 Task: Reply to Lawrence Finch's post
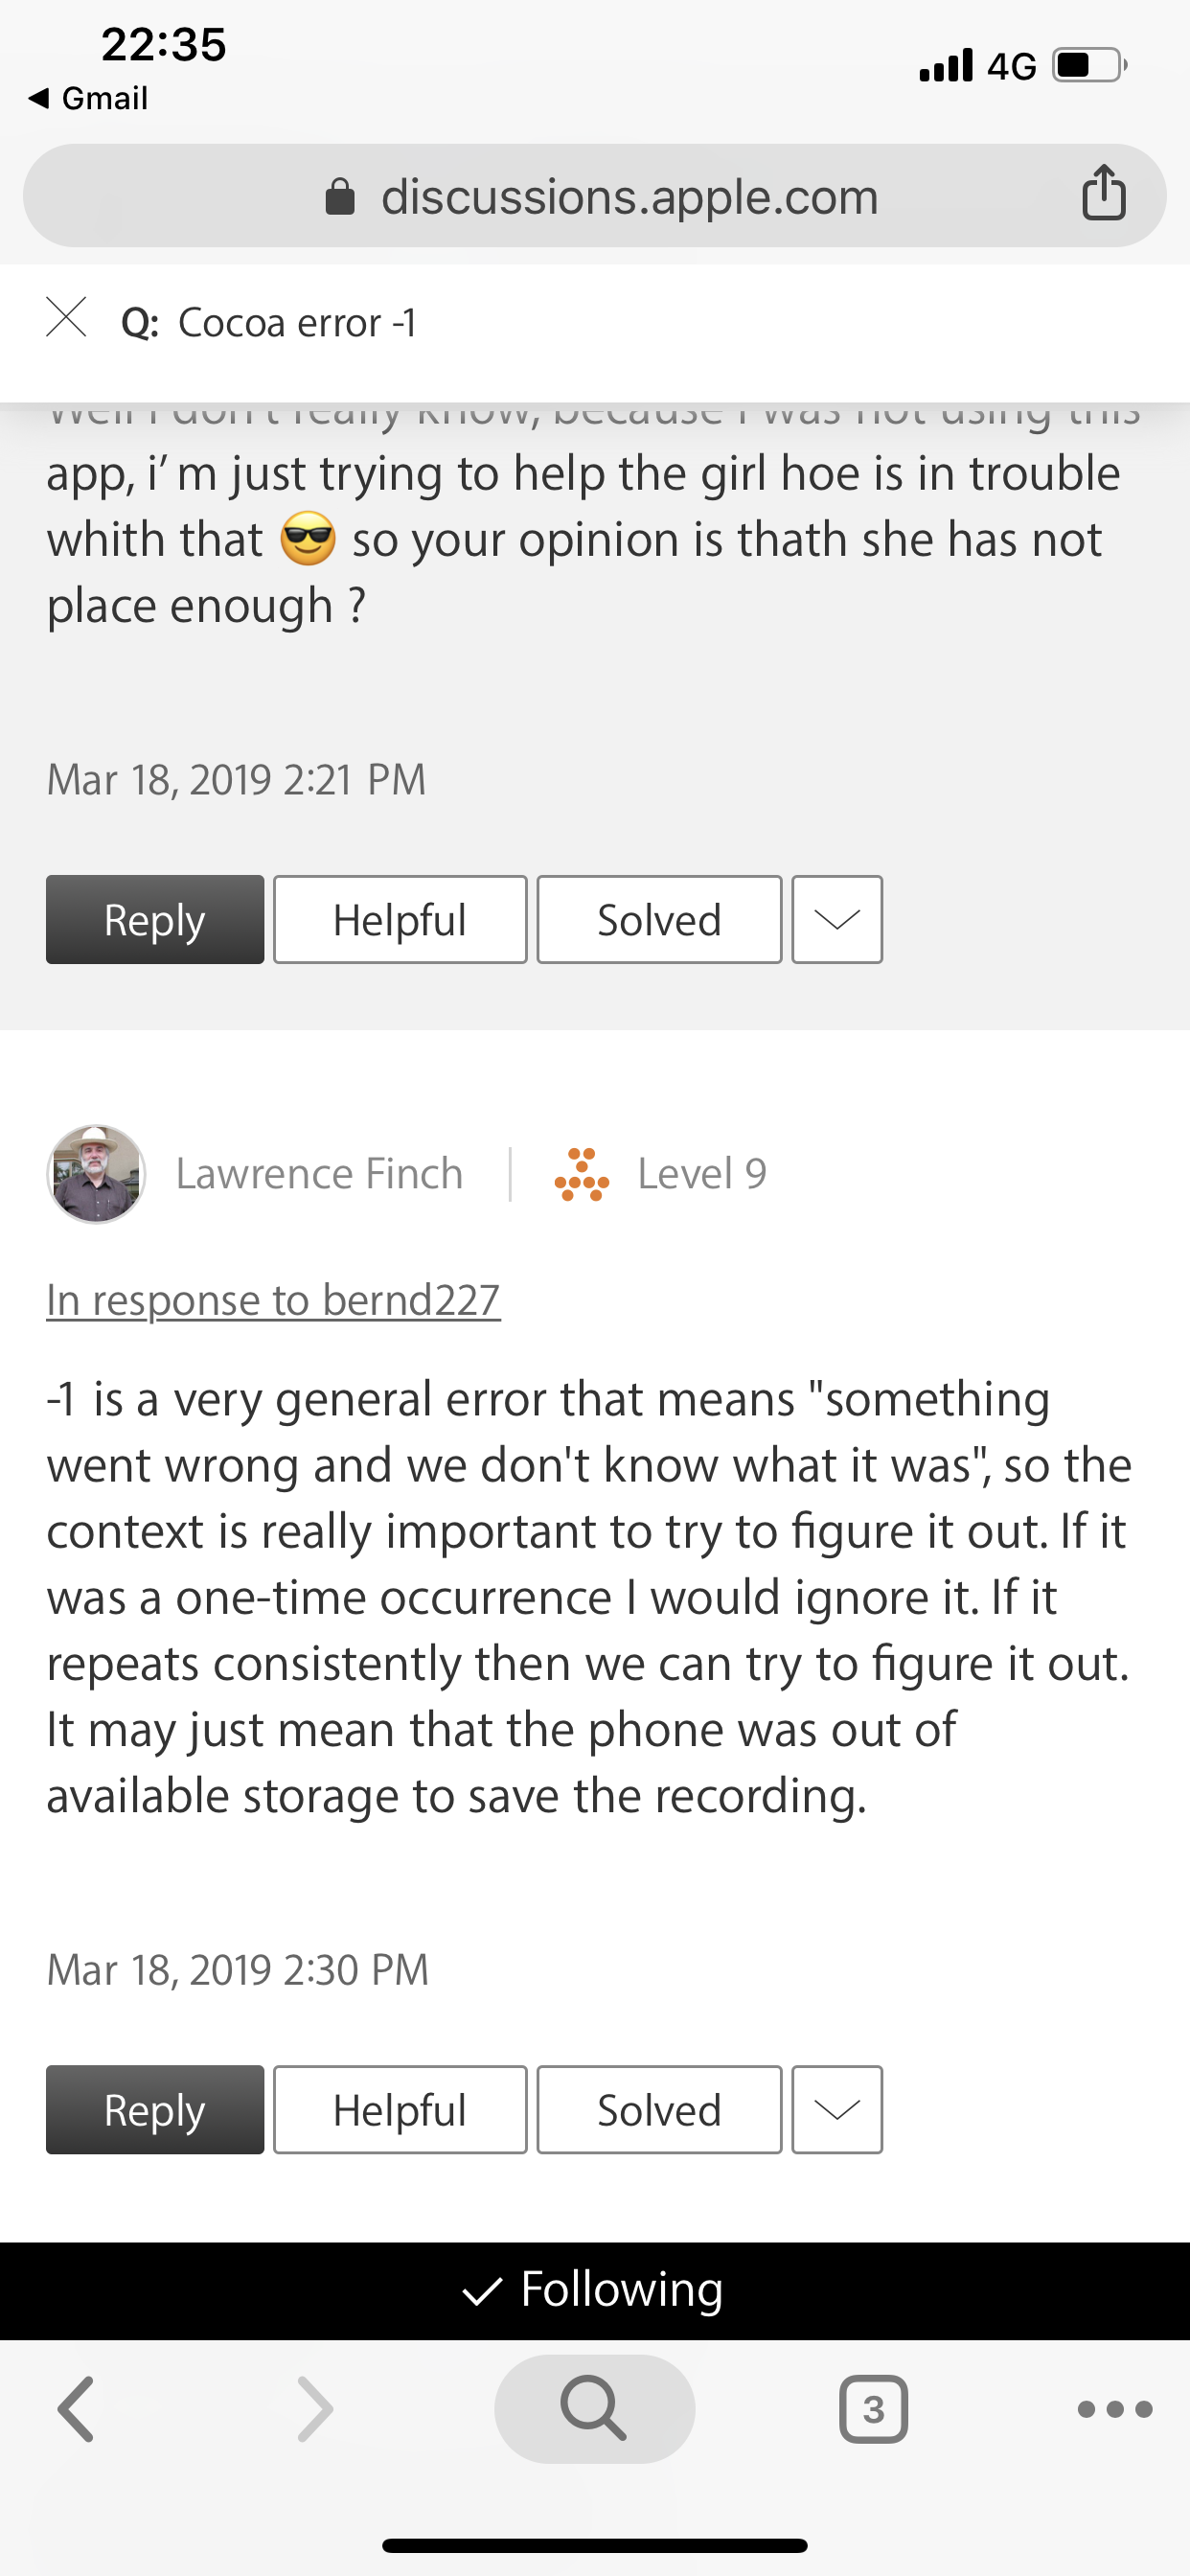(155, 2110)
